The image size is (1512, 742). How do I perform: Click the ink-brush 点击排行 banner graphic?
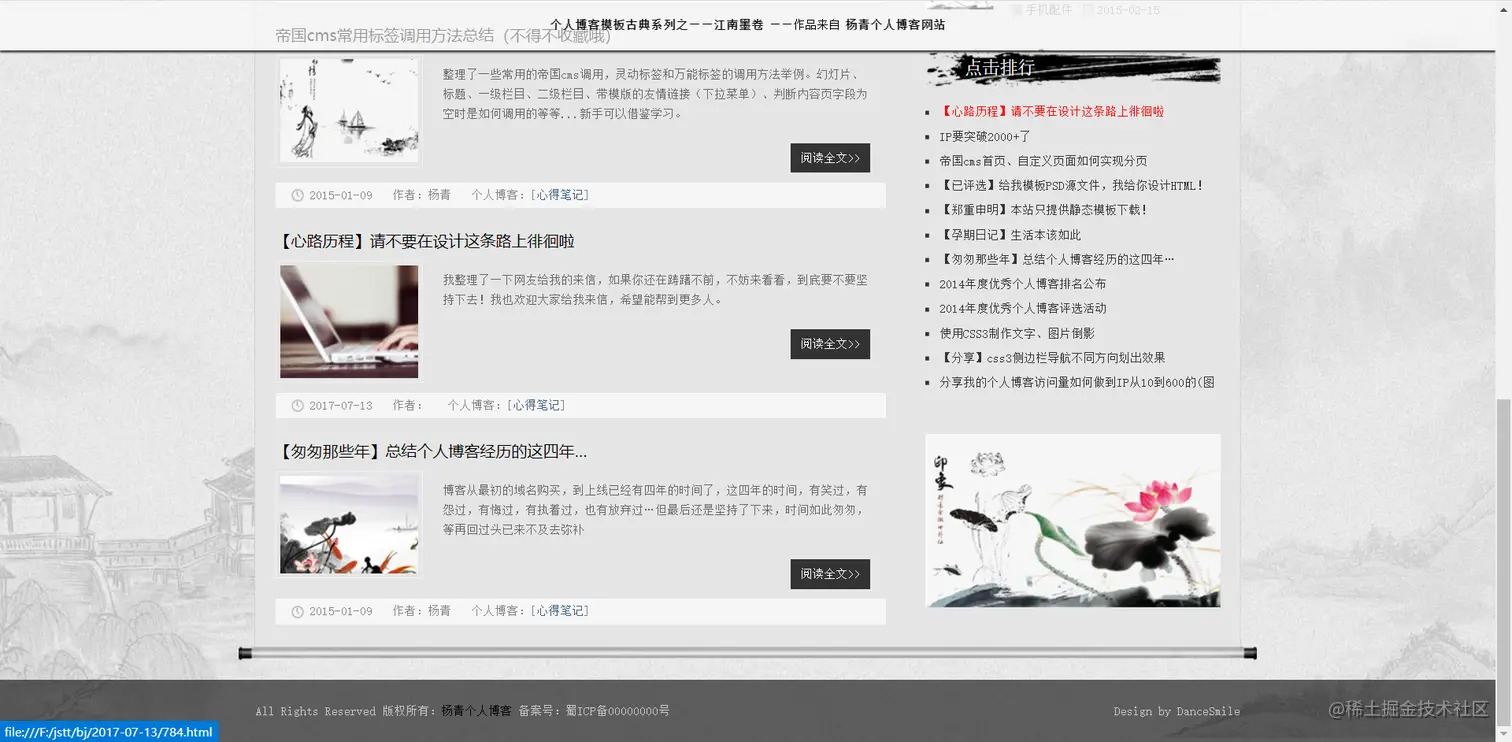1071,68
